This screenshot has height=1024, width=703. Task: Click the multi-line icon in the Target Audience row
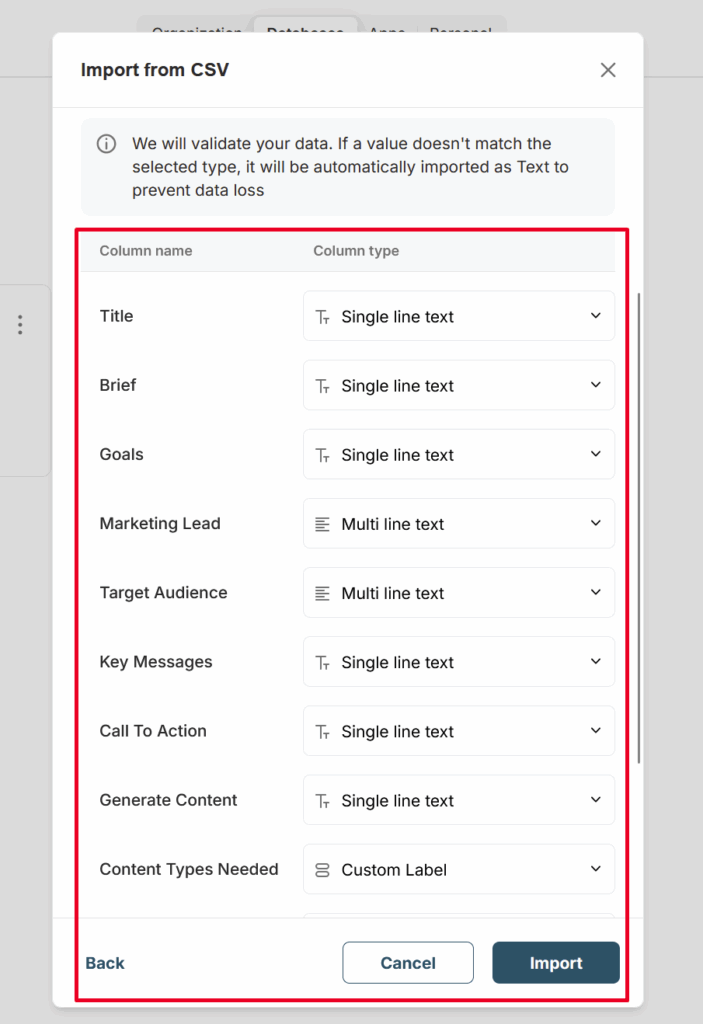tap(322, 593)
